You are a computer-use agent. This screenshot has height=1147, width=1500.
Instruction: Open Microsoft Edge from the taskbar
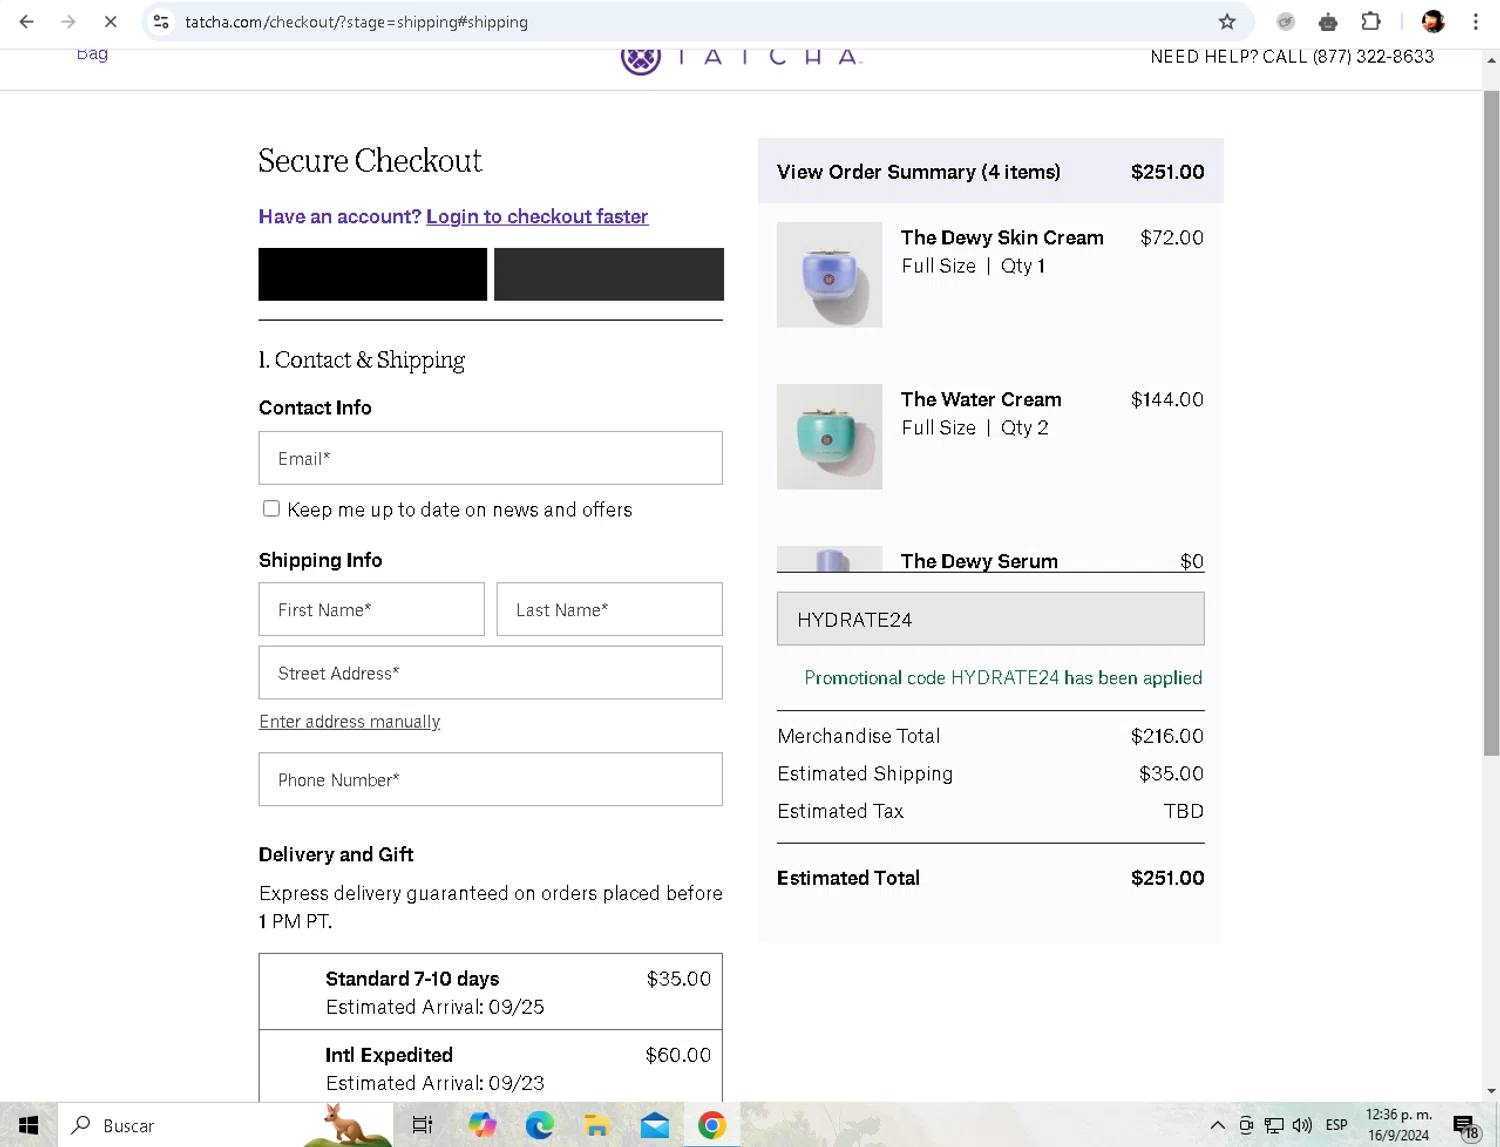pyautogui.click(x=540, y=1125)
